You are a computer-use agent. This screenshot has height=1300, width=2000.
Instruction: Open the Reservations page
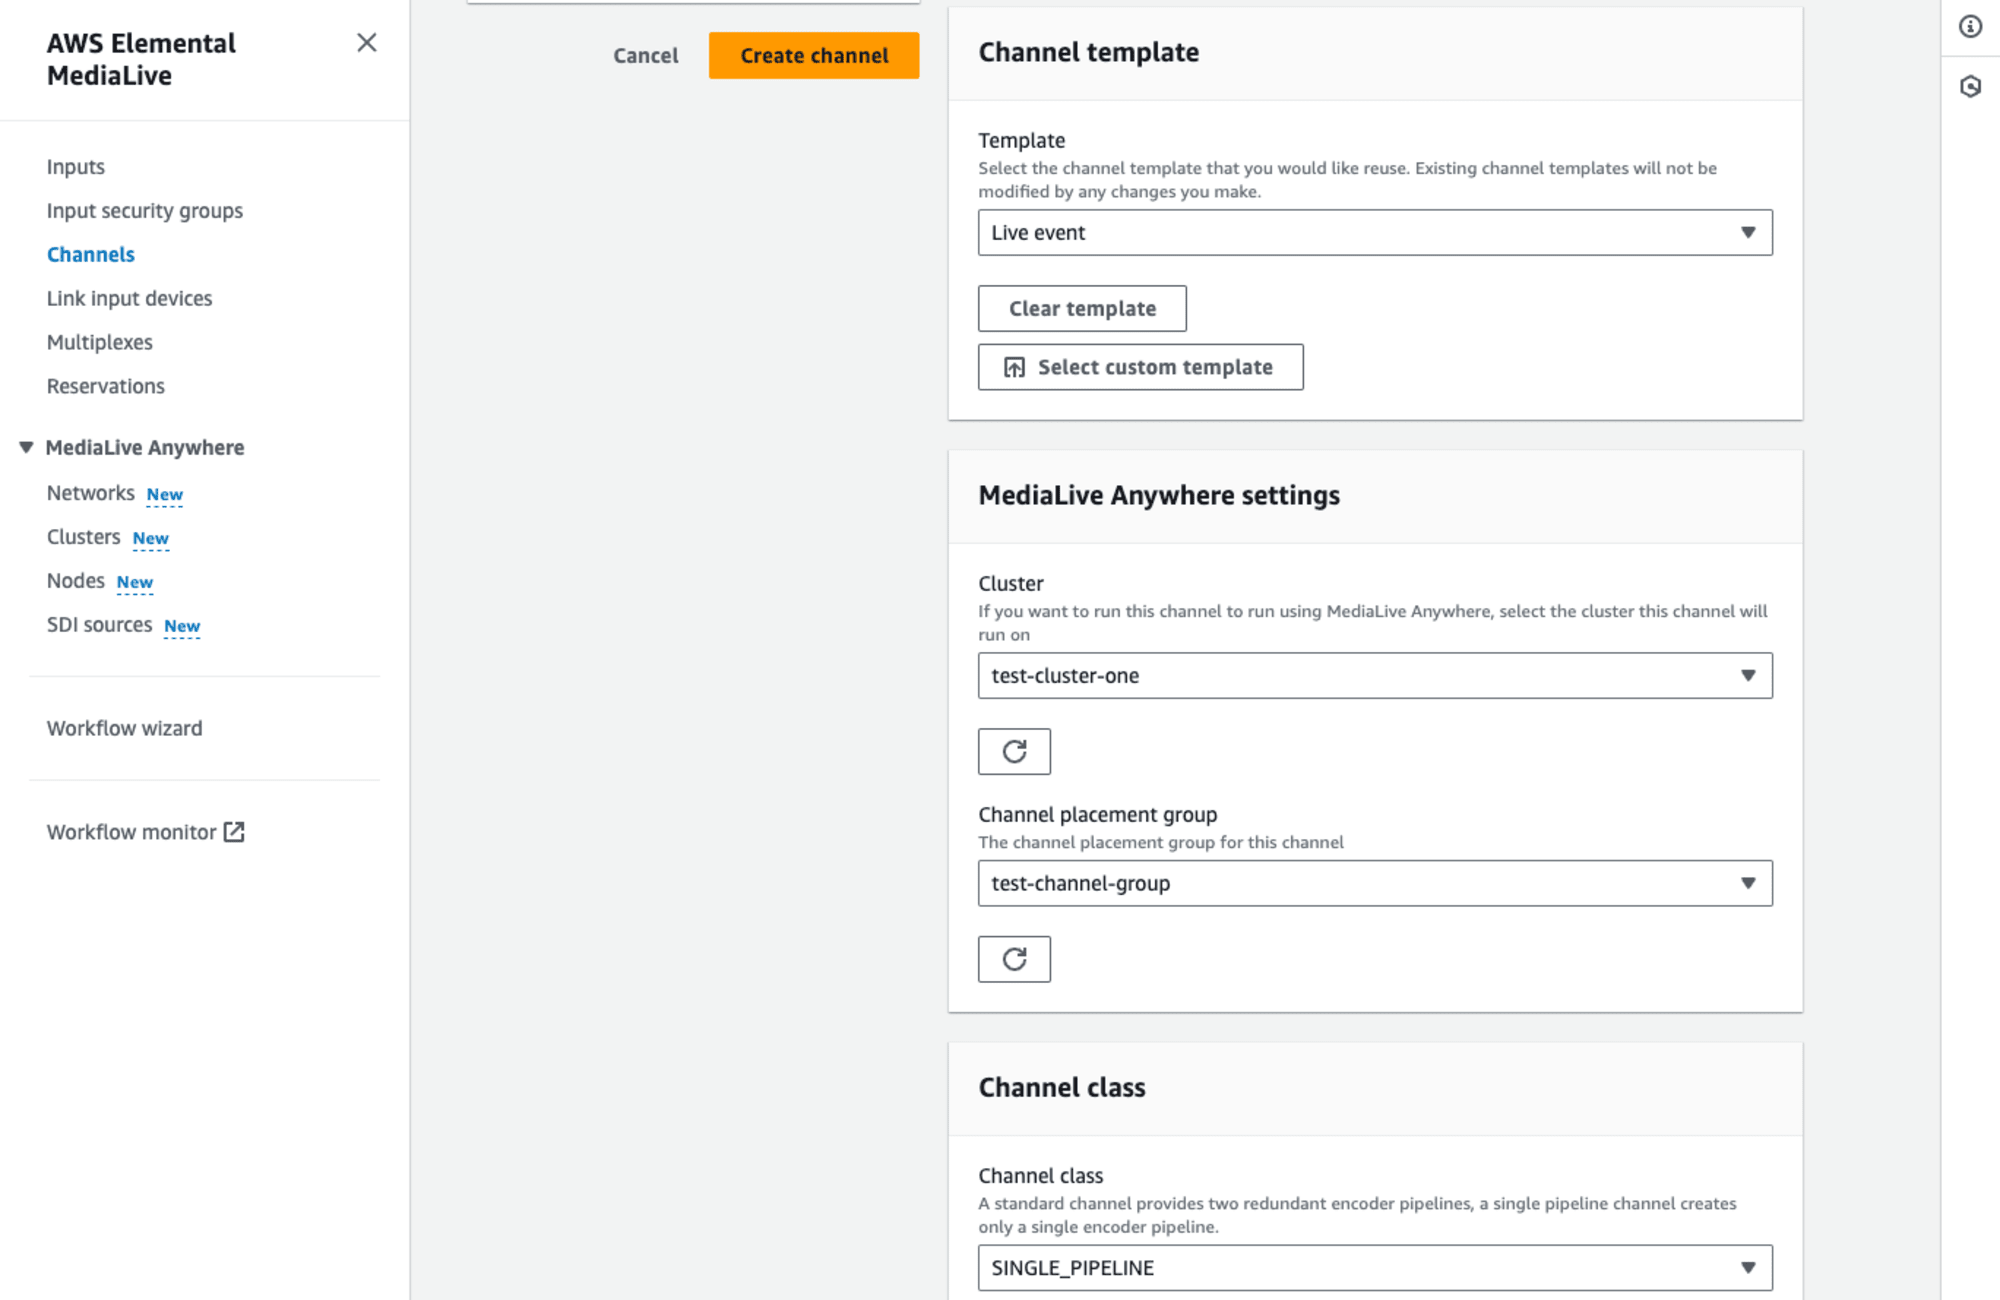pyautogui.click(x=106, y=386)
